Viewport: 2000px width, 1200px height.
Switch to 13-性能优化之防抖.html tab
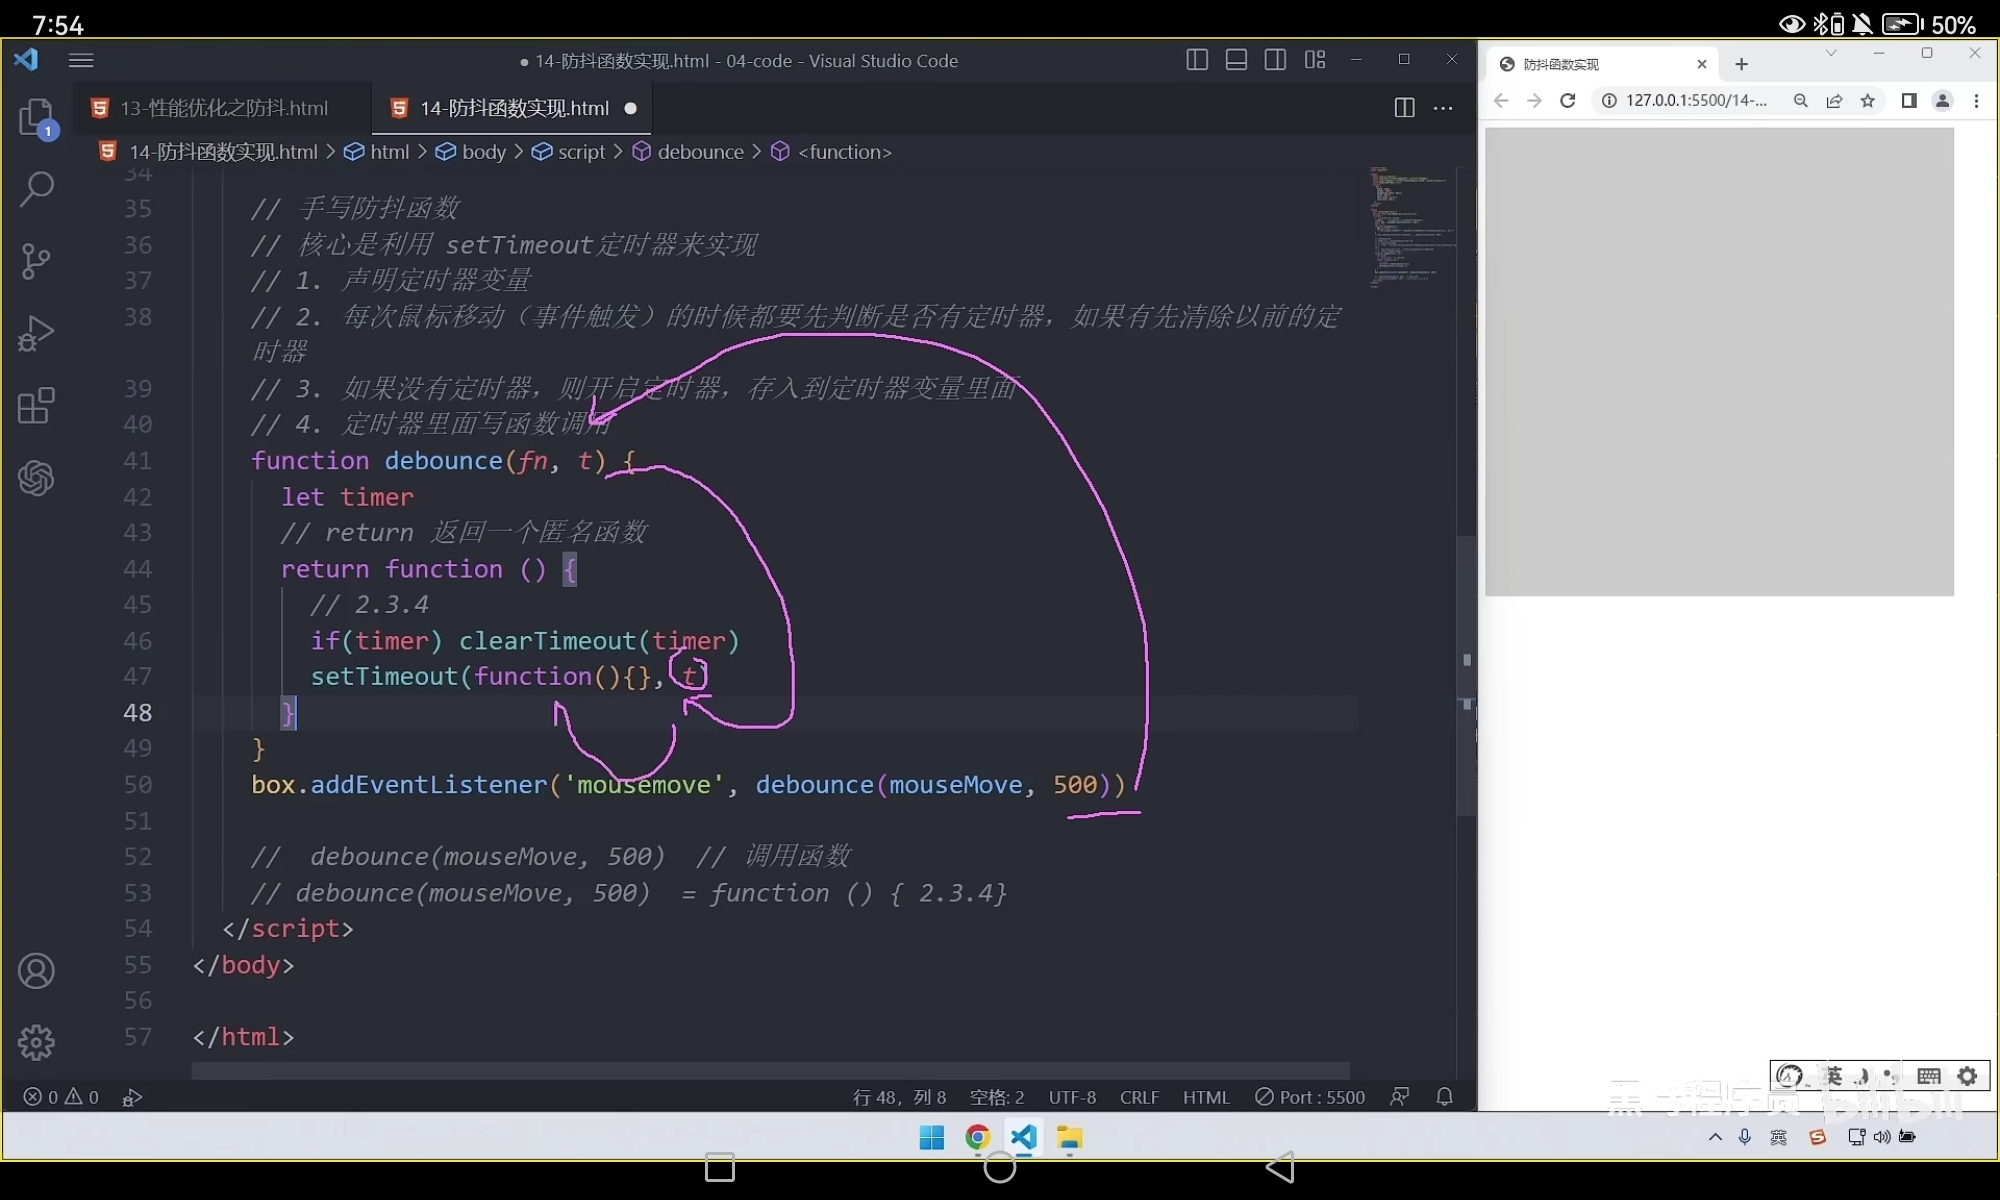[x=223, y=108]
